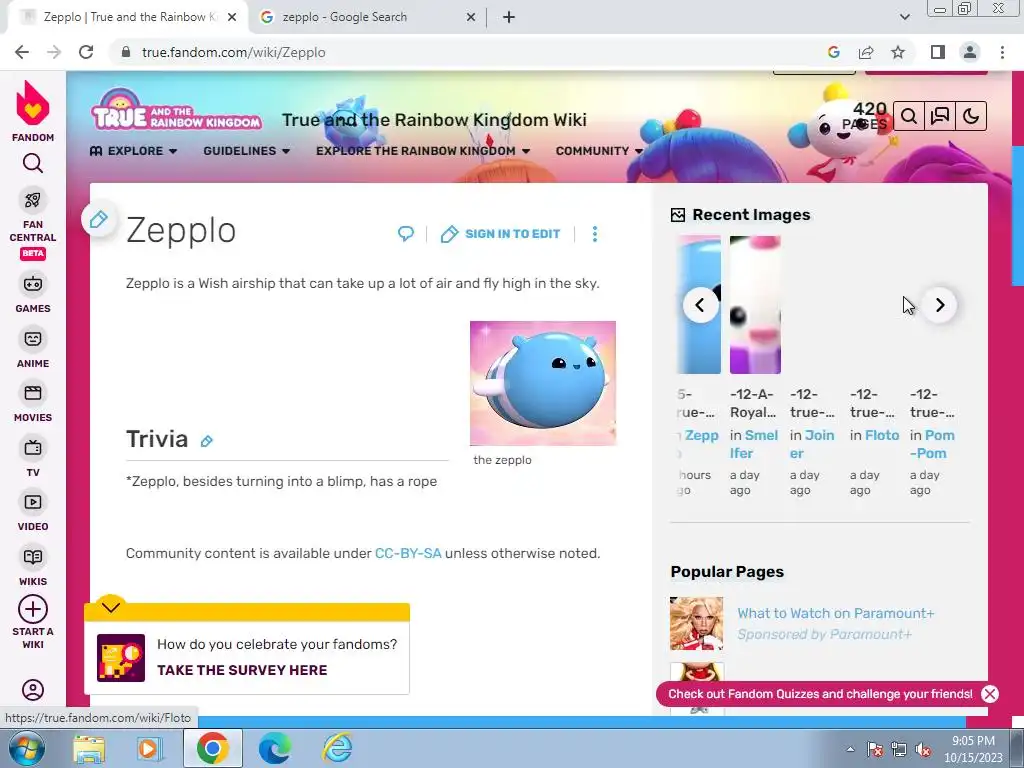The width and height of the screenshot is (1024, 768).
Task: Click the Fandom flame logo in sidebar
Action: [33, 104]
